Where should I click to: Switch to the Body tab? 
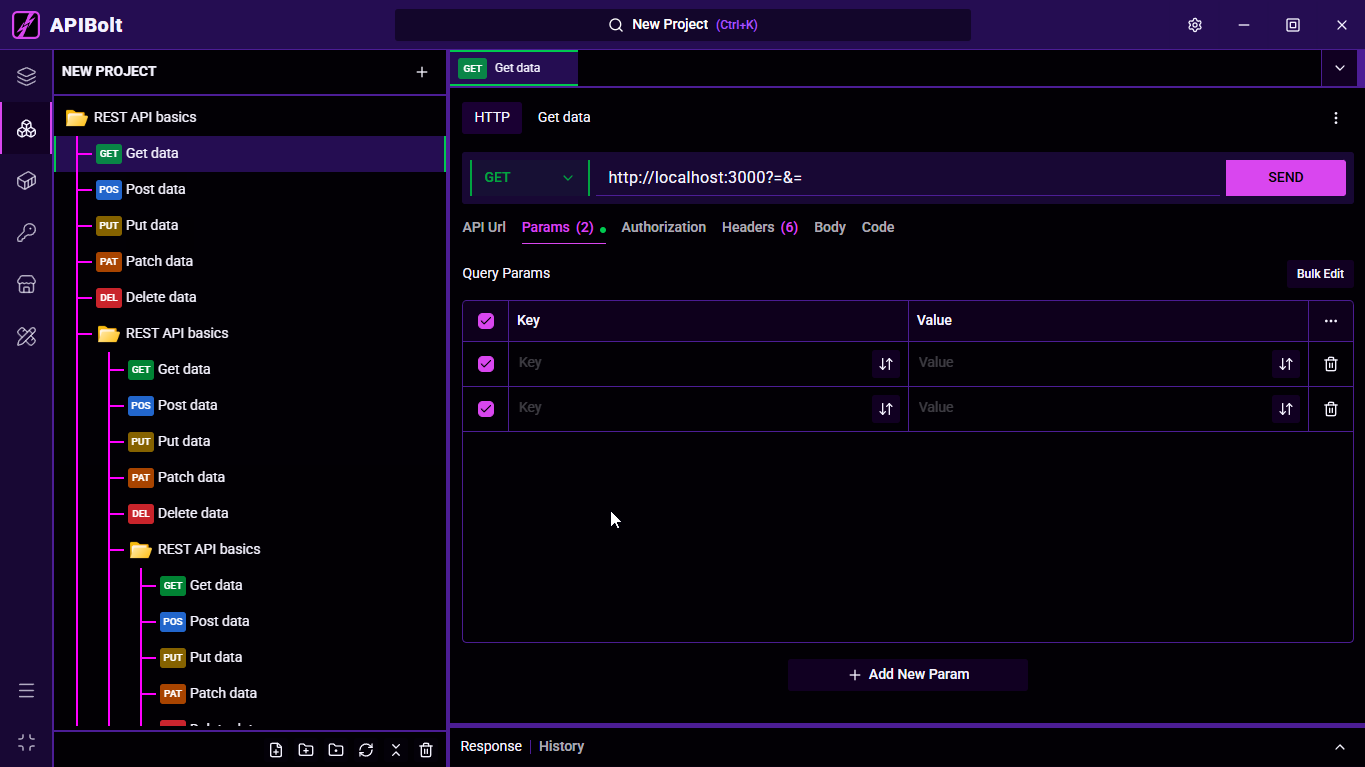tap(830, 227)
